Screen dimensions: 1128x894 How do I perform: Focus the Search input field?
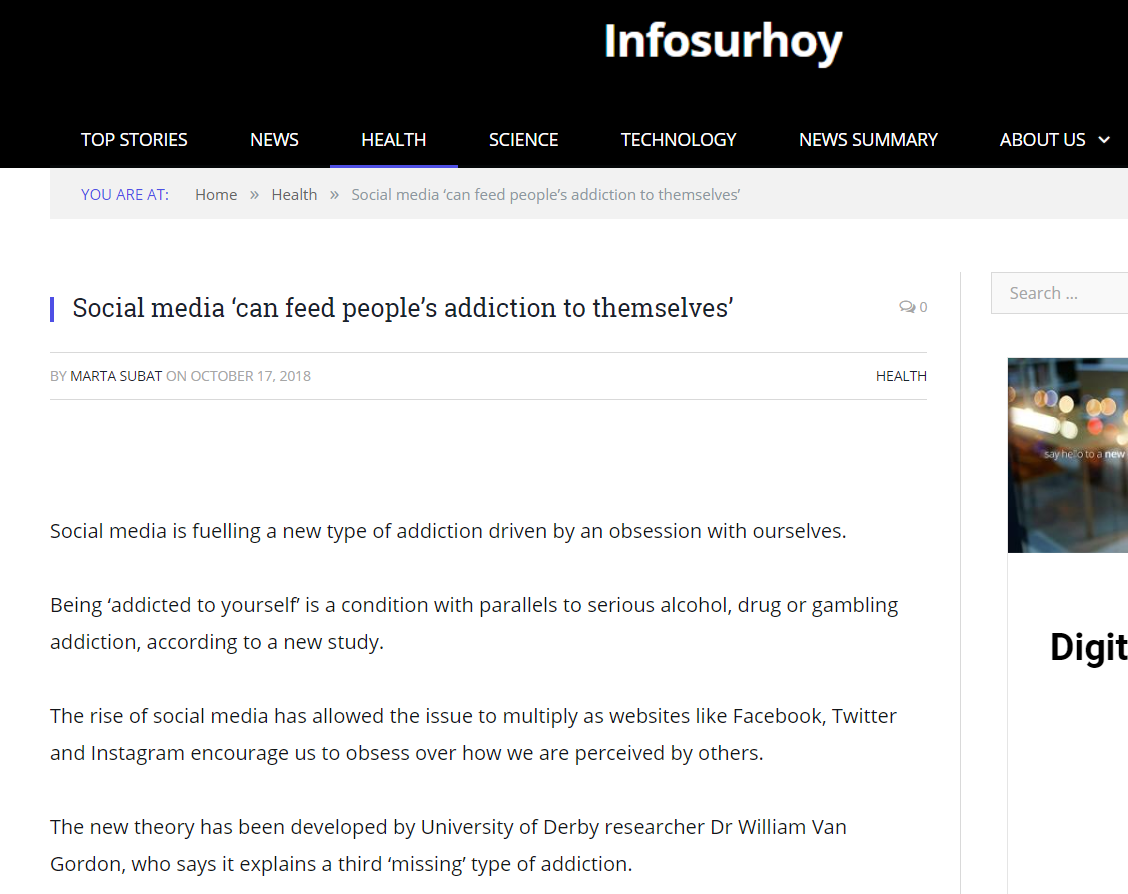pyautogui.click(x=1060, y=293)
